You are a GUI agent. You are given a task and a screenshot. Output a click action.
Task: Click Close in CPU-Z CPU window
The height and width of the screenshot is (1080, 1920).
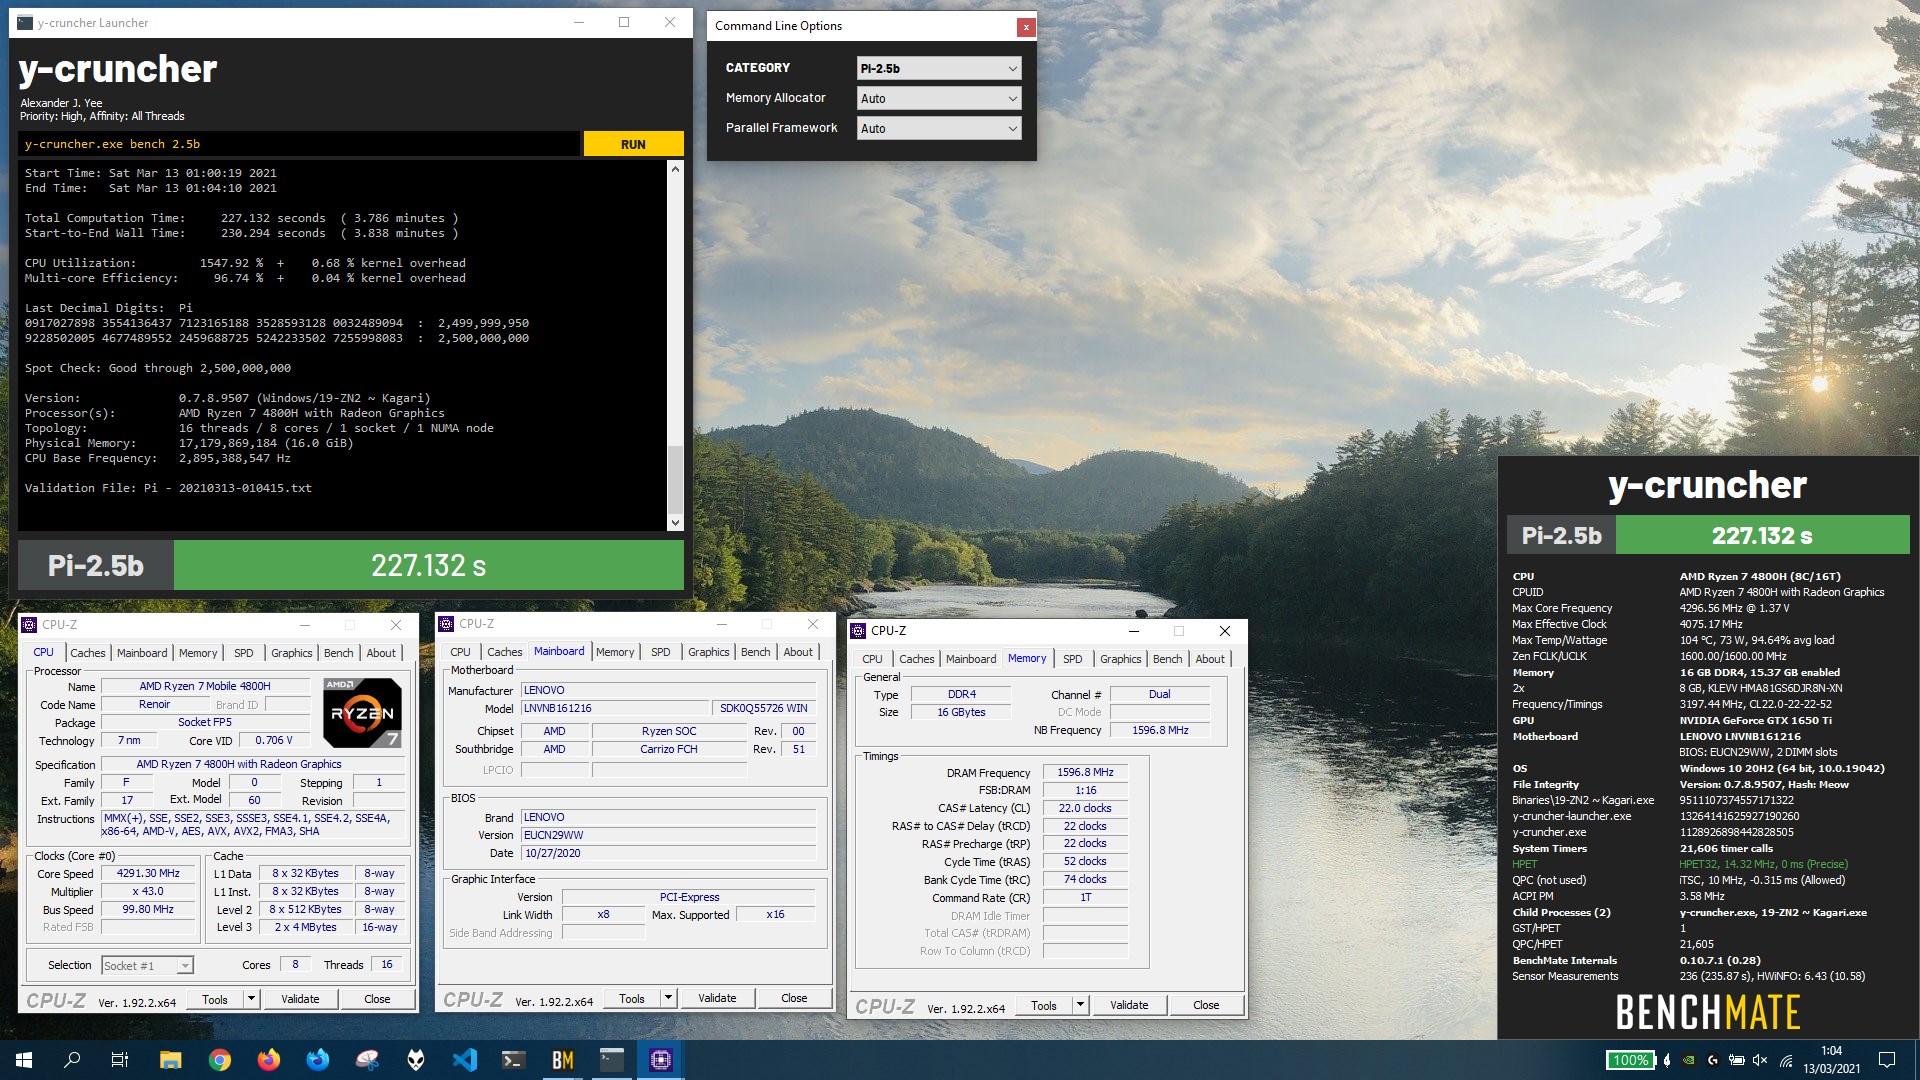377,999
